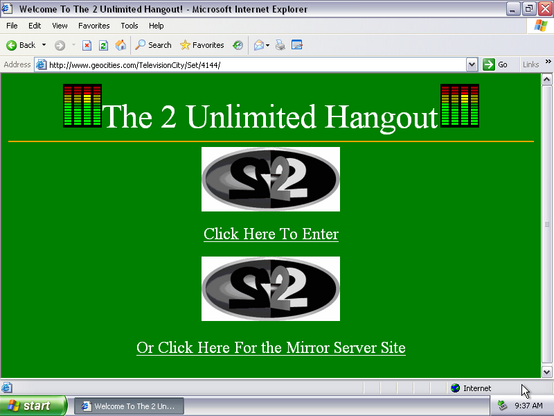Click the upper 2 Unlimited logo image
The width and height of the screenshot is (554, 416).
coord(271,179)
